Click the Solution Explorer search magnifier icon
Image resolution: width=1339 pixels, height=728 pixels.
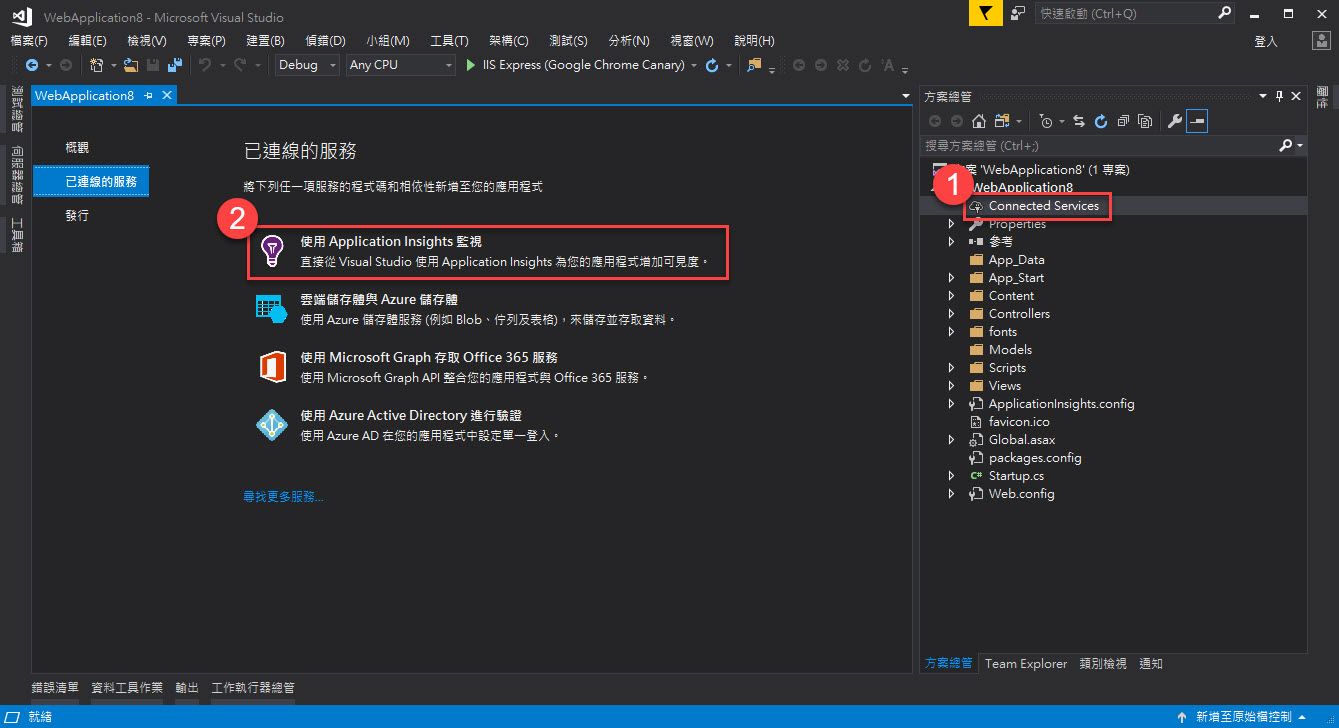point(1285,146)
